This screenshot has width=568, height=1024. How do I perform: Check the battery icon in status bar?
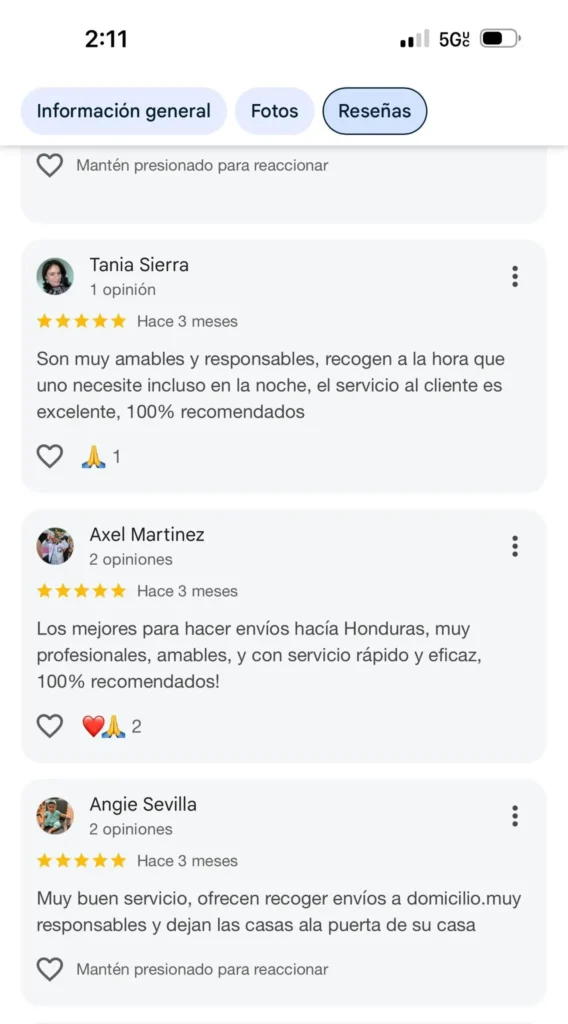pos(500,39)
